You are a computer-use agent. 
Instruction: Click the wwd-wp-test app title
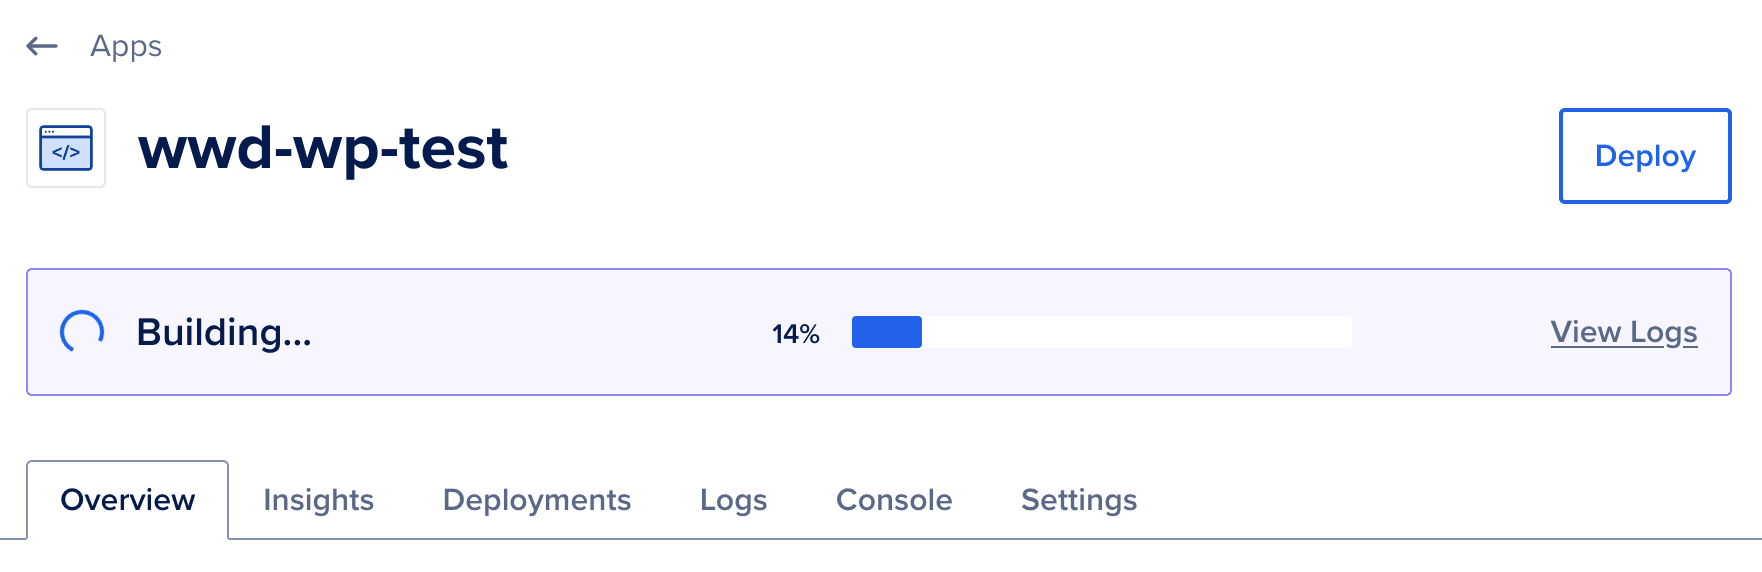(x=323, y=148)
